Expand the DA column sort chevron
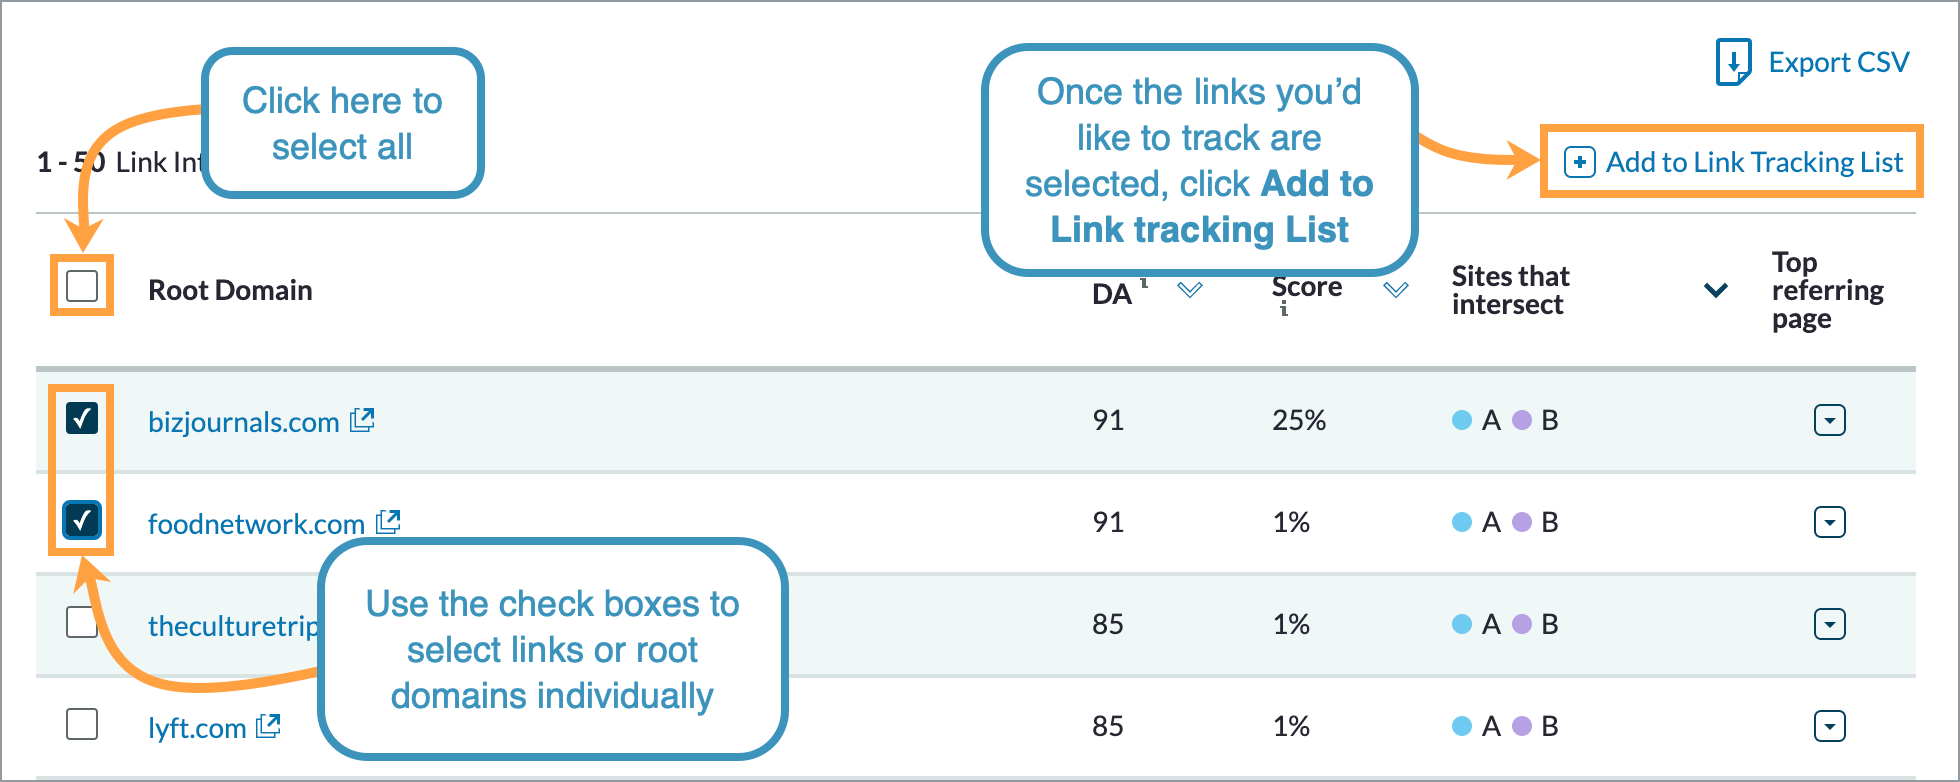 coord(1191,291)
